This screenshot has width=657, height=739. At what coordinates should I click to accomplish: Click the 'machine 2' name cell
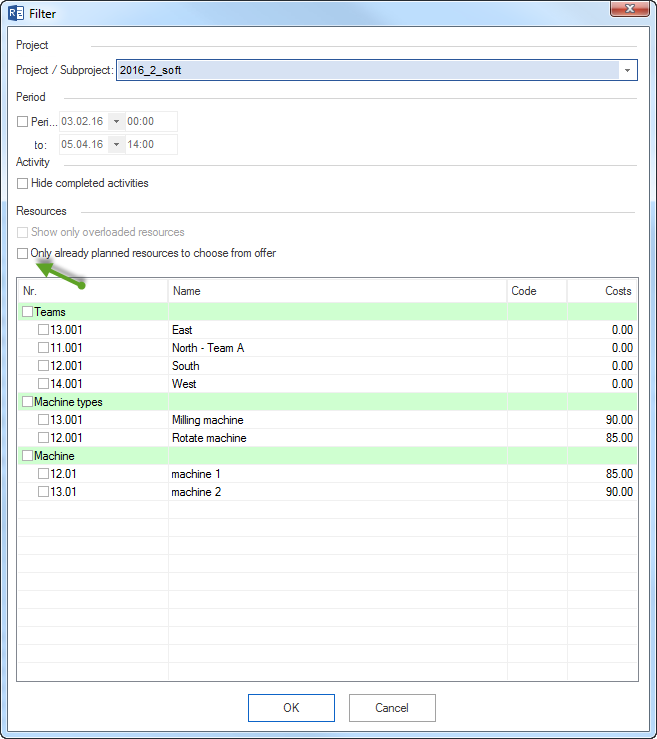point(337,492)
